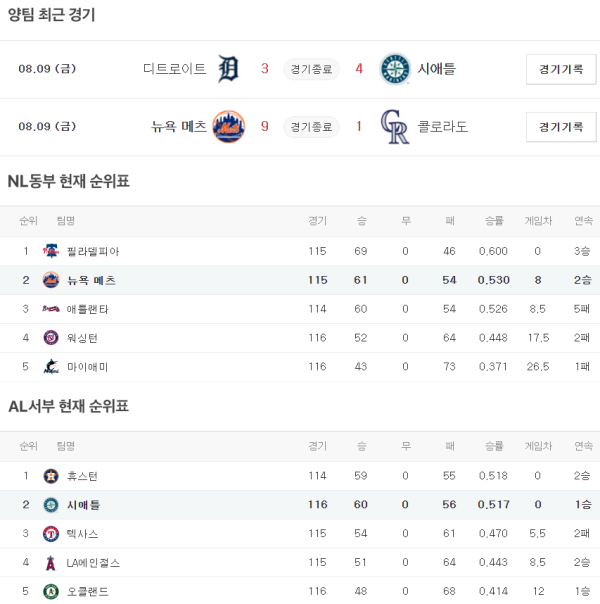This screenshot has width=600, height=604.
Task: Click the 게임차 column header in AL서부 table
Action: 537,445
